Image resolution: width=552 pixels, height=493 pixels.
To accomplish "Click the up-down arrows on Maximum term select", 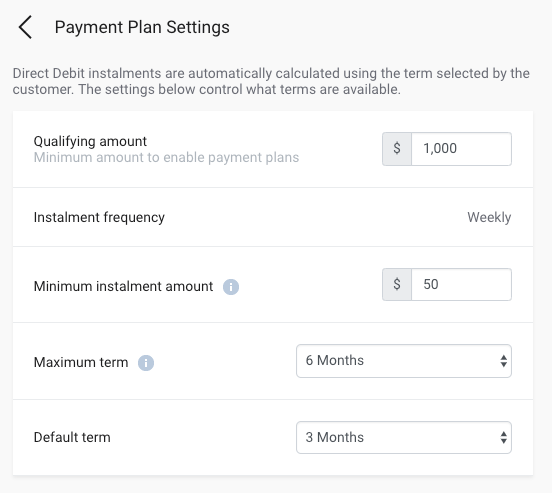I will pyautogui.click(x=503, y=361).
